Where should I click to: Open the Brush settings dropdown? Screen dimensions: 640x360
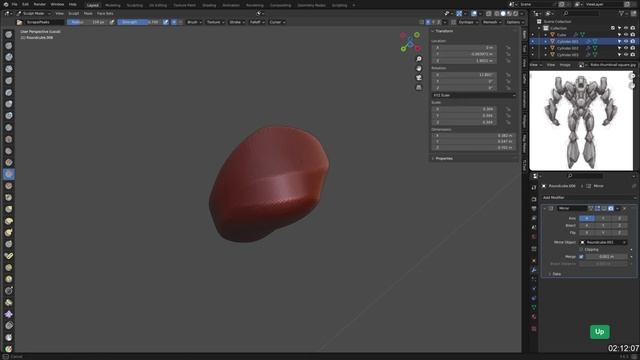tap(194, 22)
